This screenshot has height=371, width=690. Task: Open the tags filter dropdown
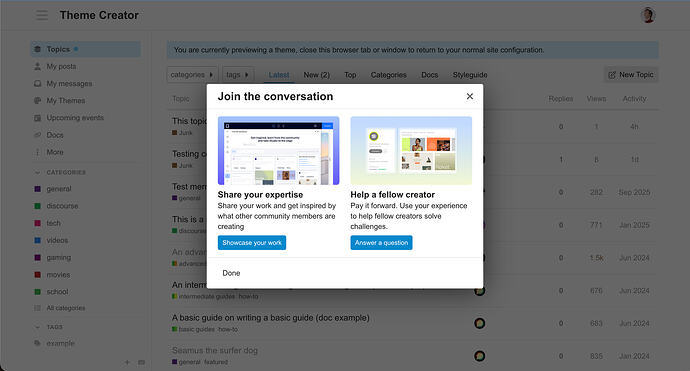(238, 75)
